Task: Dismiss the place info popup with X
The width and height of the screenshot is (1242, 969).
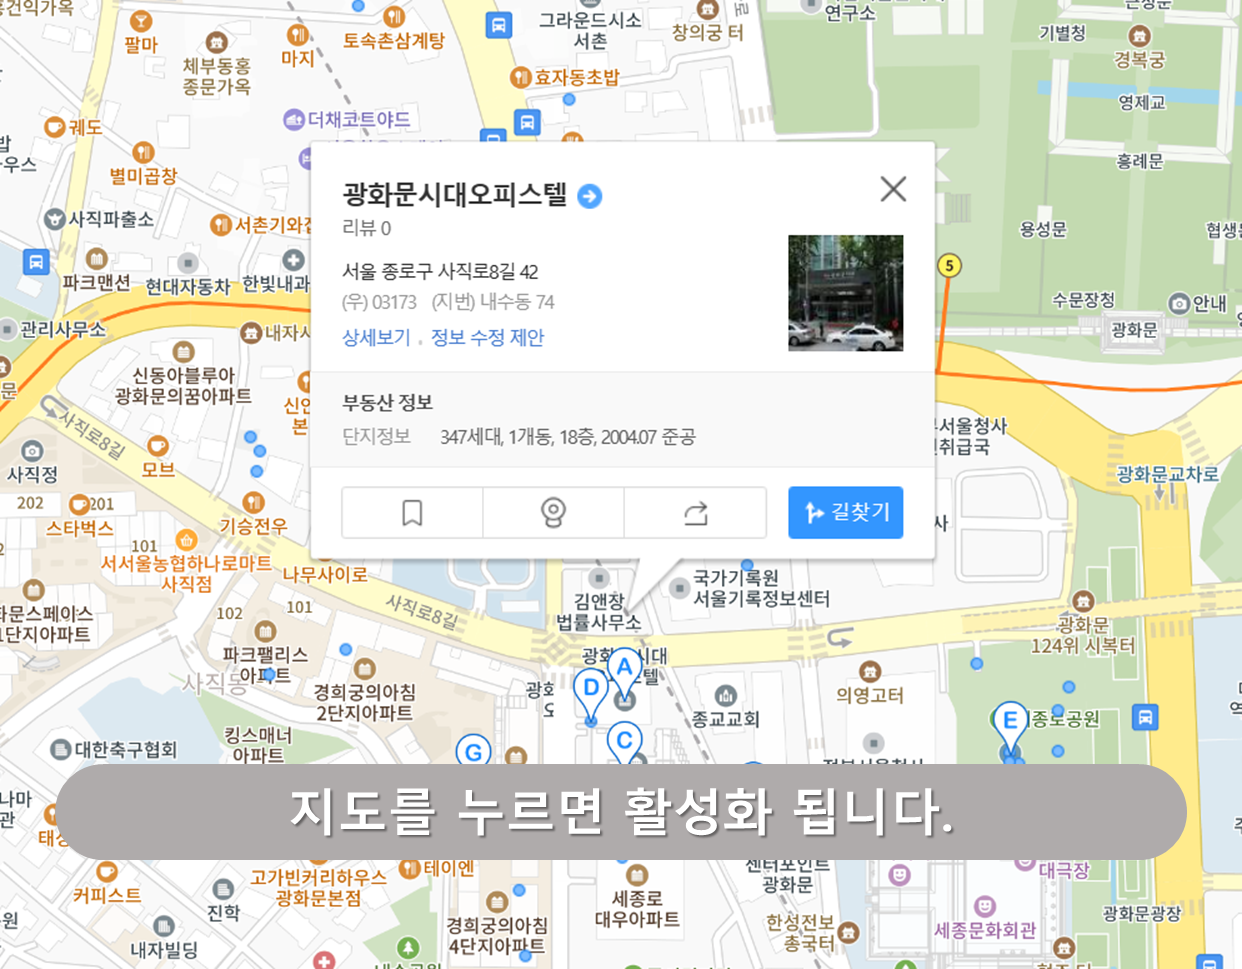Action: 892,188
